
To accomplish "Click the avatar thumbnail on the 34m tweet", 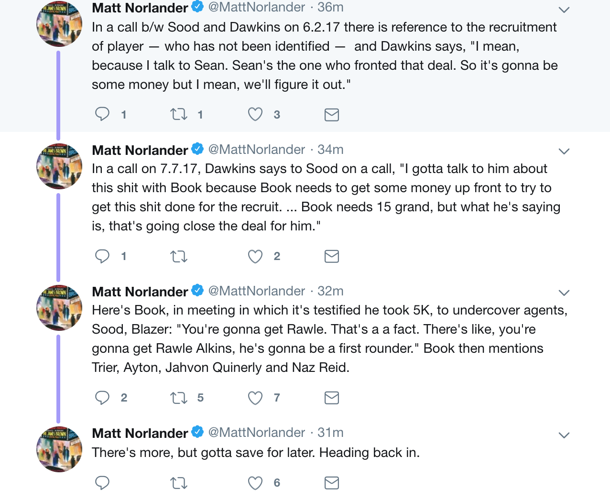I will [59, 166].
